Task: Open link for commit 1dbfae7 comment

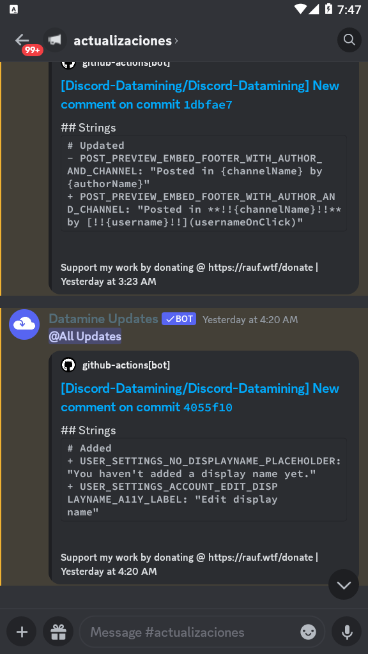Action: click(200, 95)
